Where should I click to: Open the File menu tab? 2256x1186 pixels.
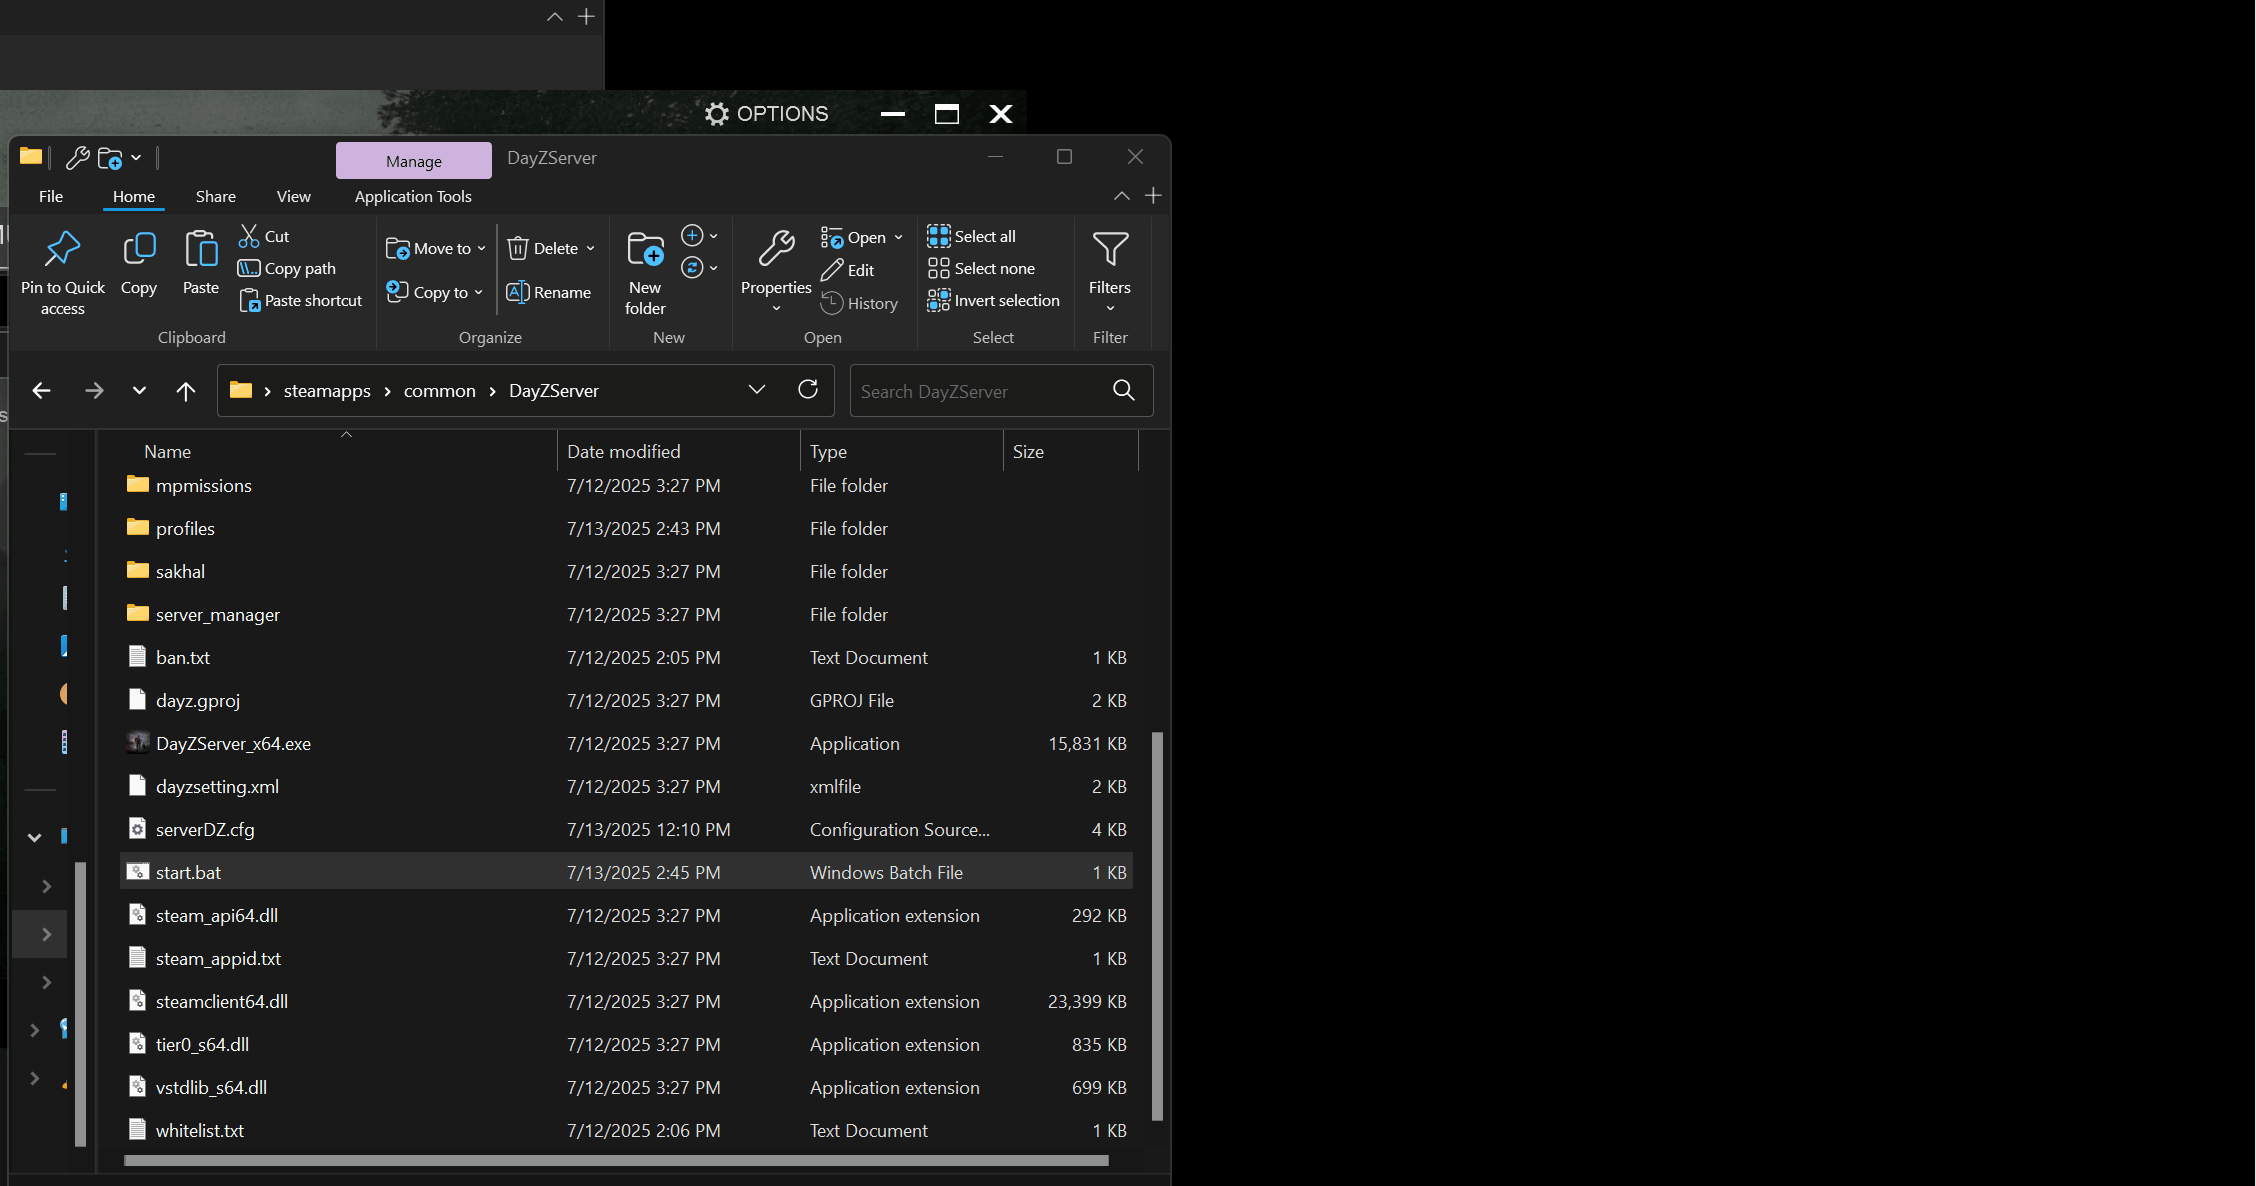coord(51,196)
